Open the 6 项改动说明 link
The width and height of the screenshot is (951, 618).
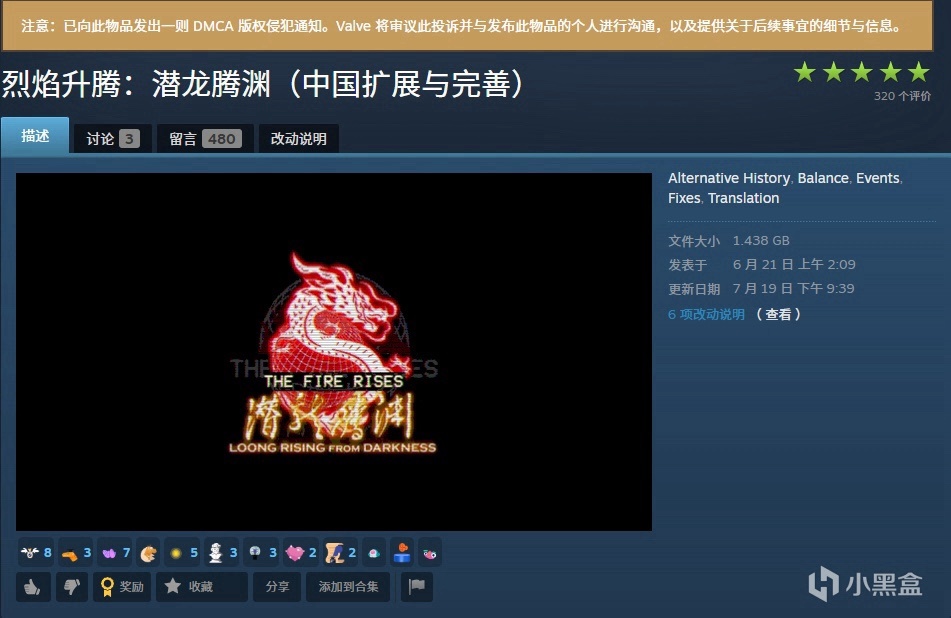[x=706, y=314]
